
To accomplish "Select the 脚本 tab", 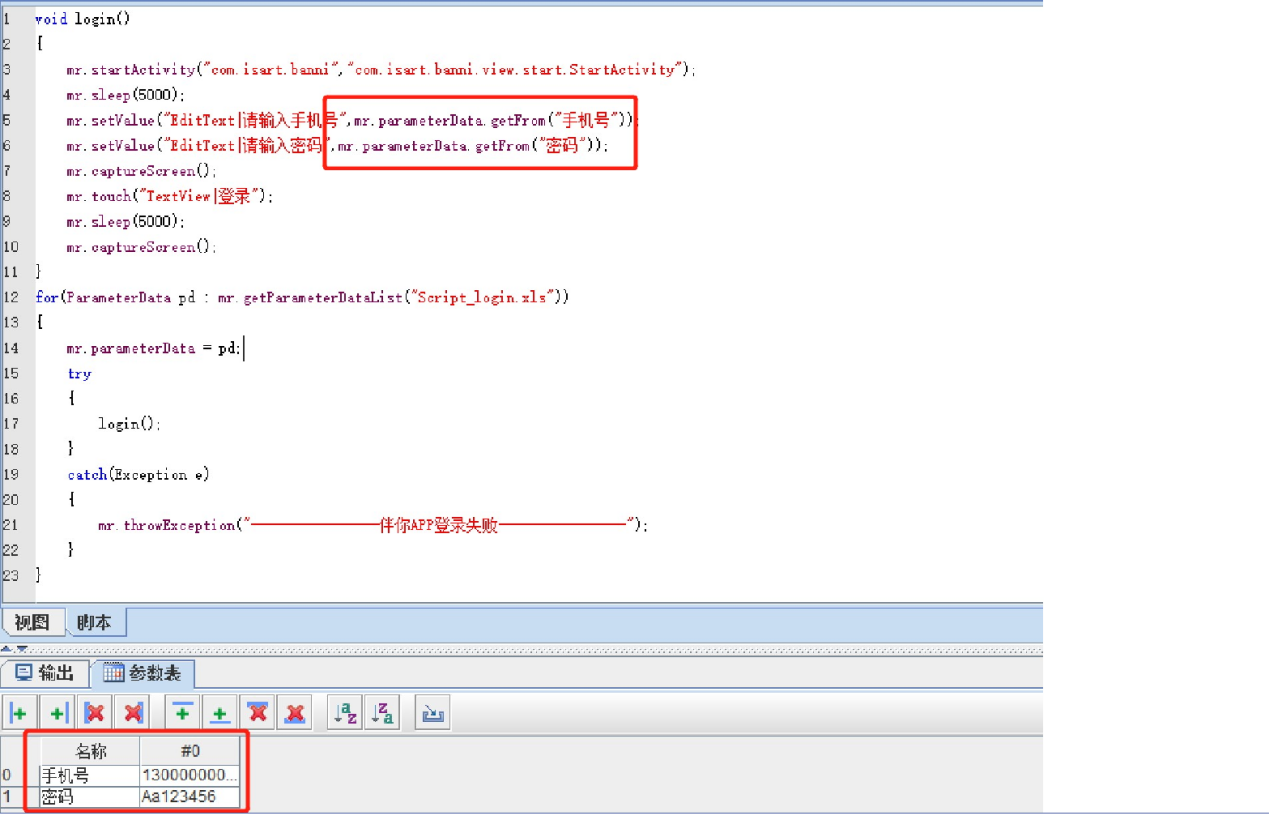I will click(95, 623).
